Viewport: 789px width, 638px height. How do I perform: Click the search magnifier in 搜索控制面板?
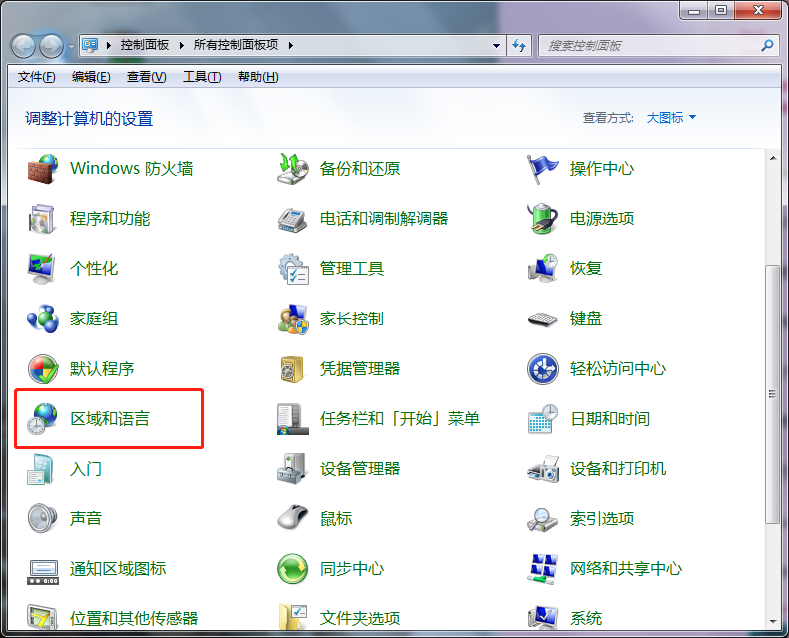[x=767, y=46]
